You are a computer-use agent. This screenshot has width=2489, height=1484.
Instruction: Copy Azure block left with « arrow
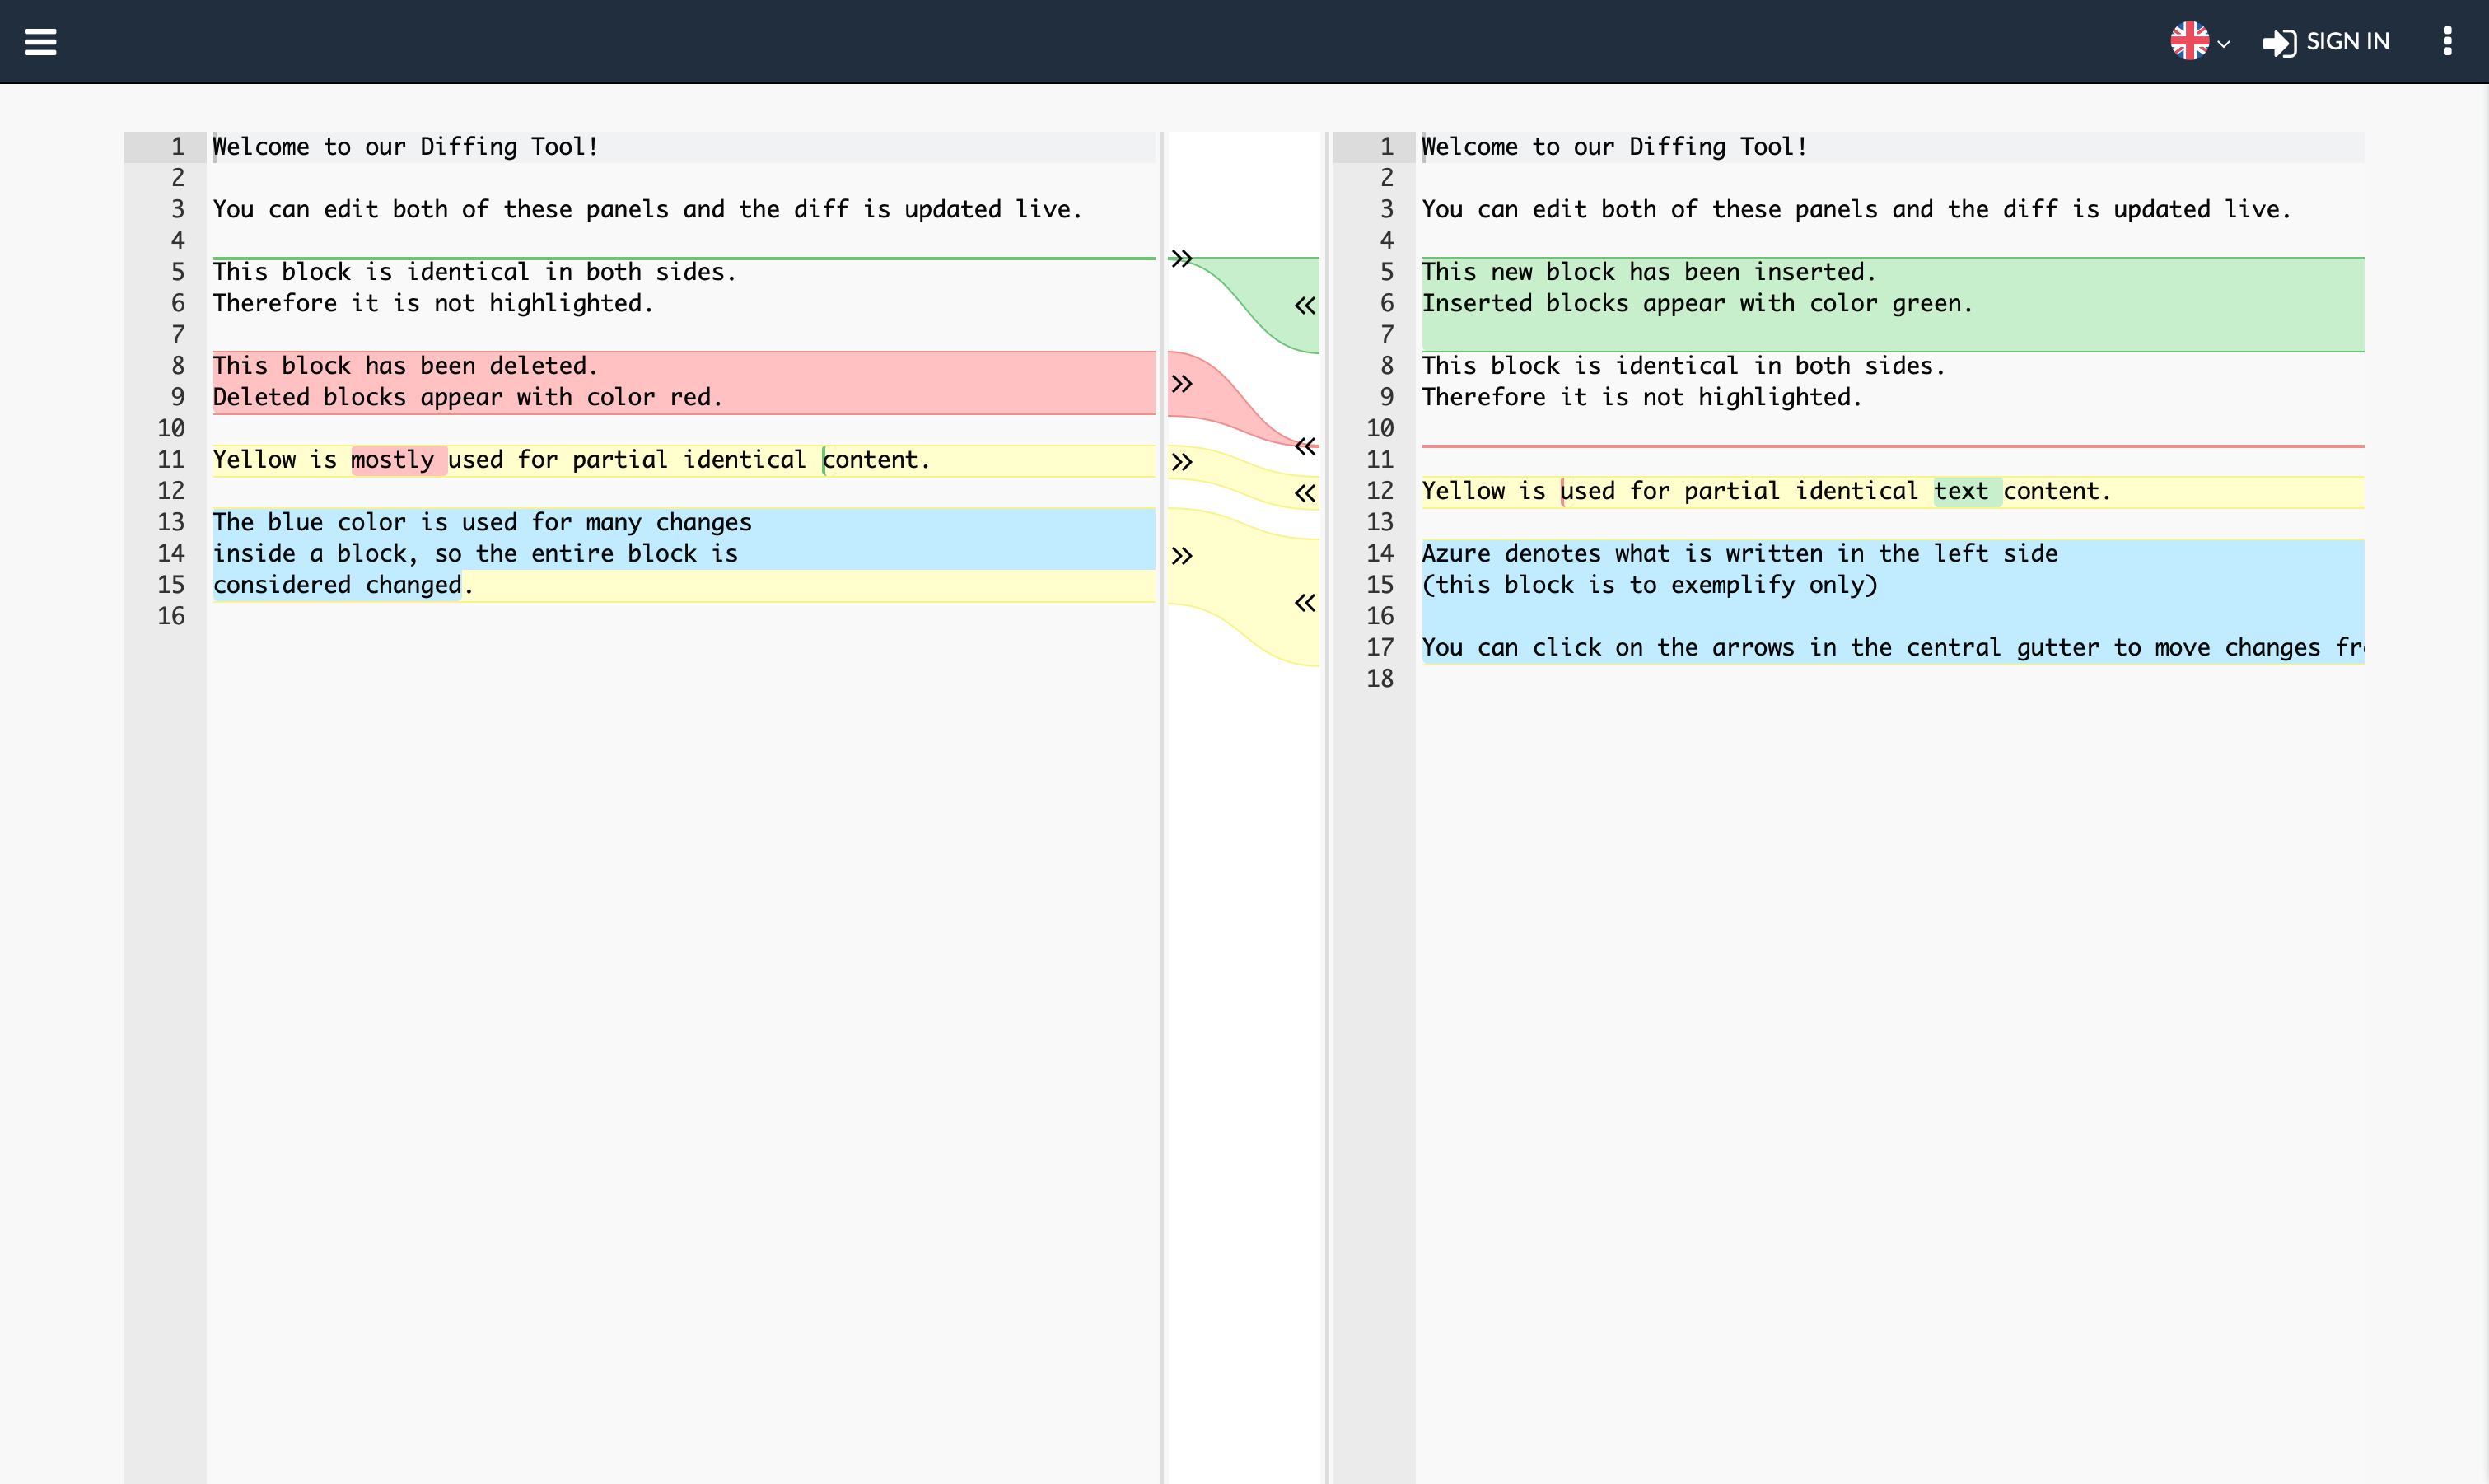pos(1305,603)
